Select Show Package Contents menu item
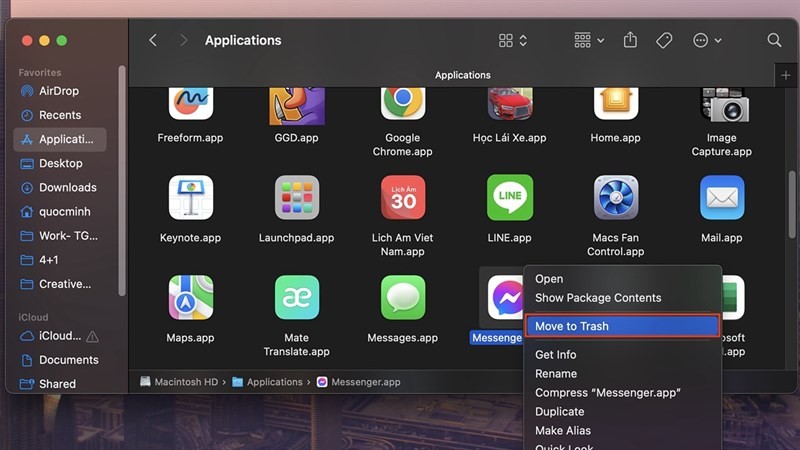 click(x=598, y=298)
